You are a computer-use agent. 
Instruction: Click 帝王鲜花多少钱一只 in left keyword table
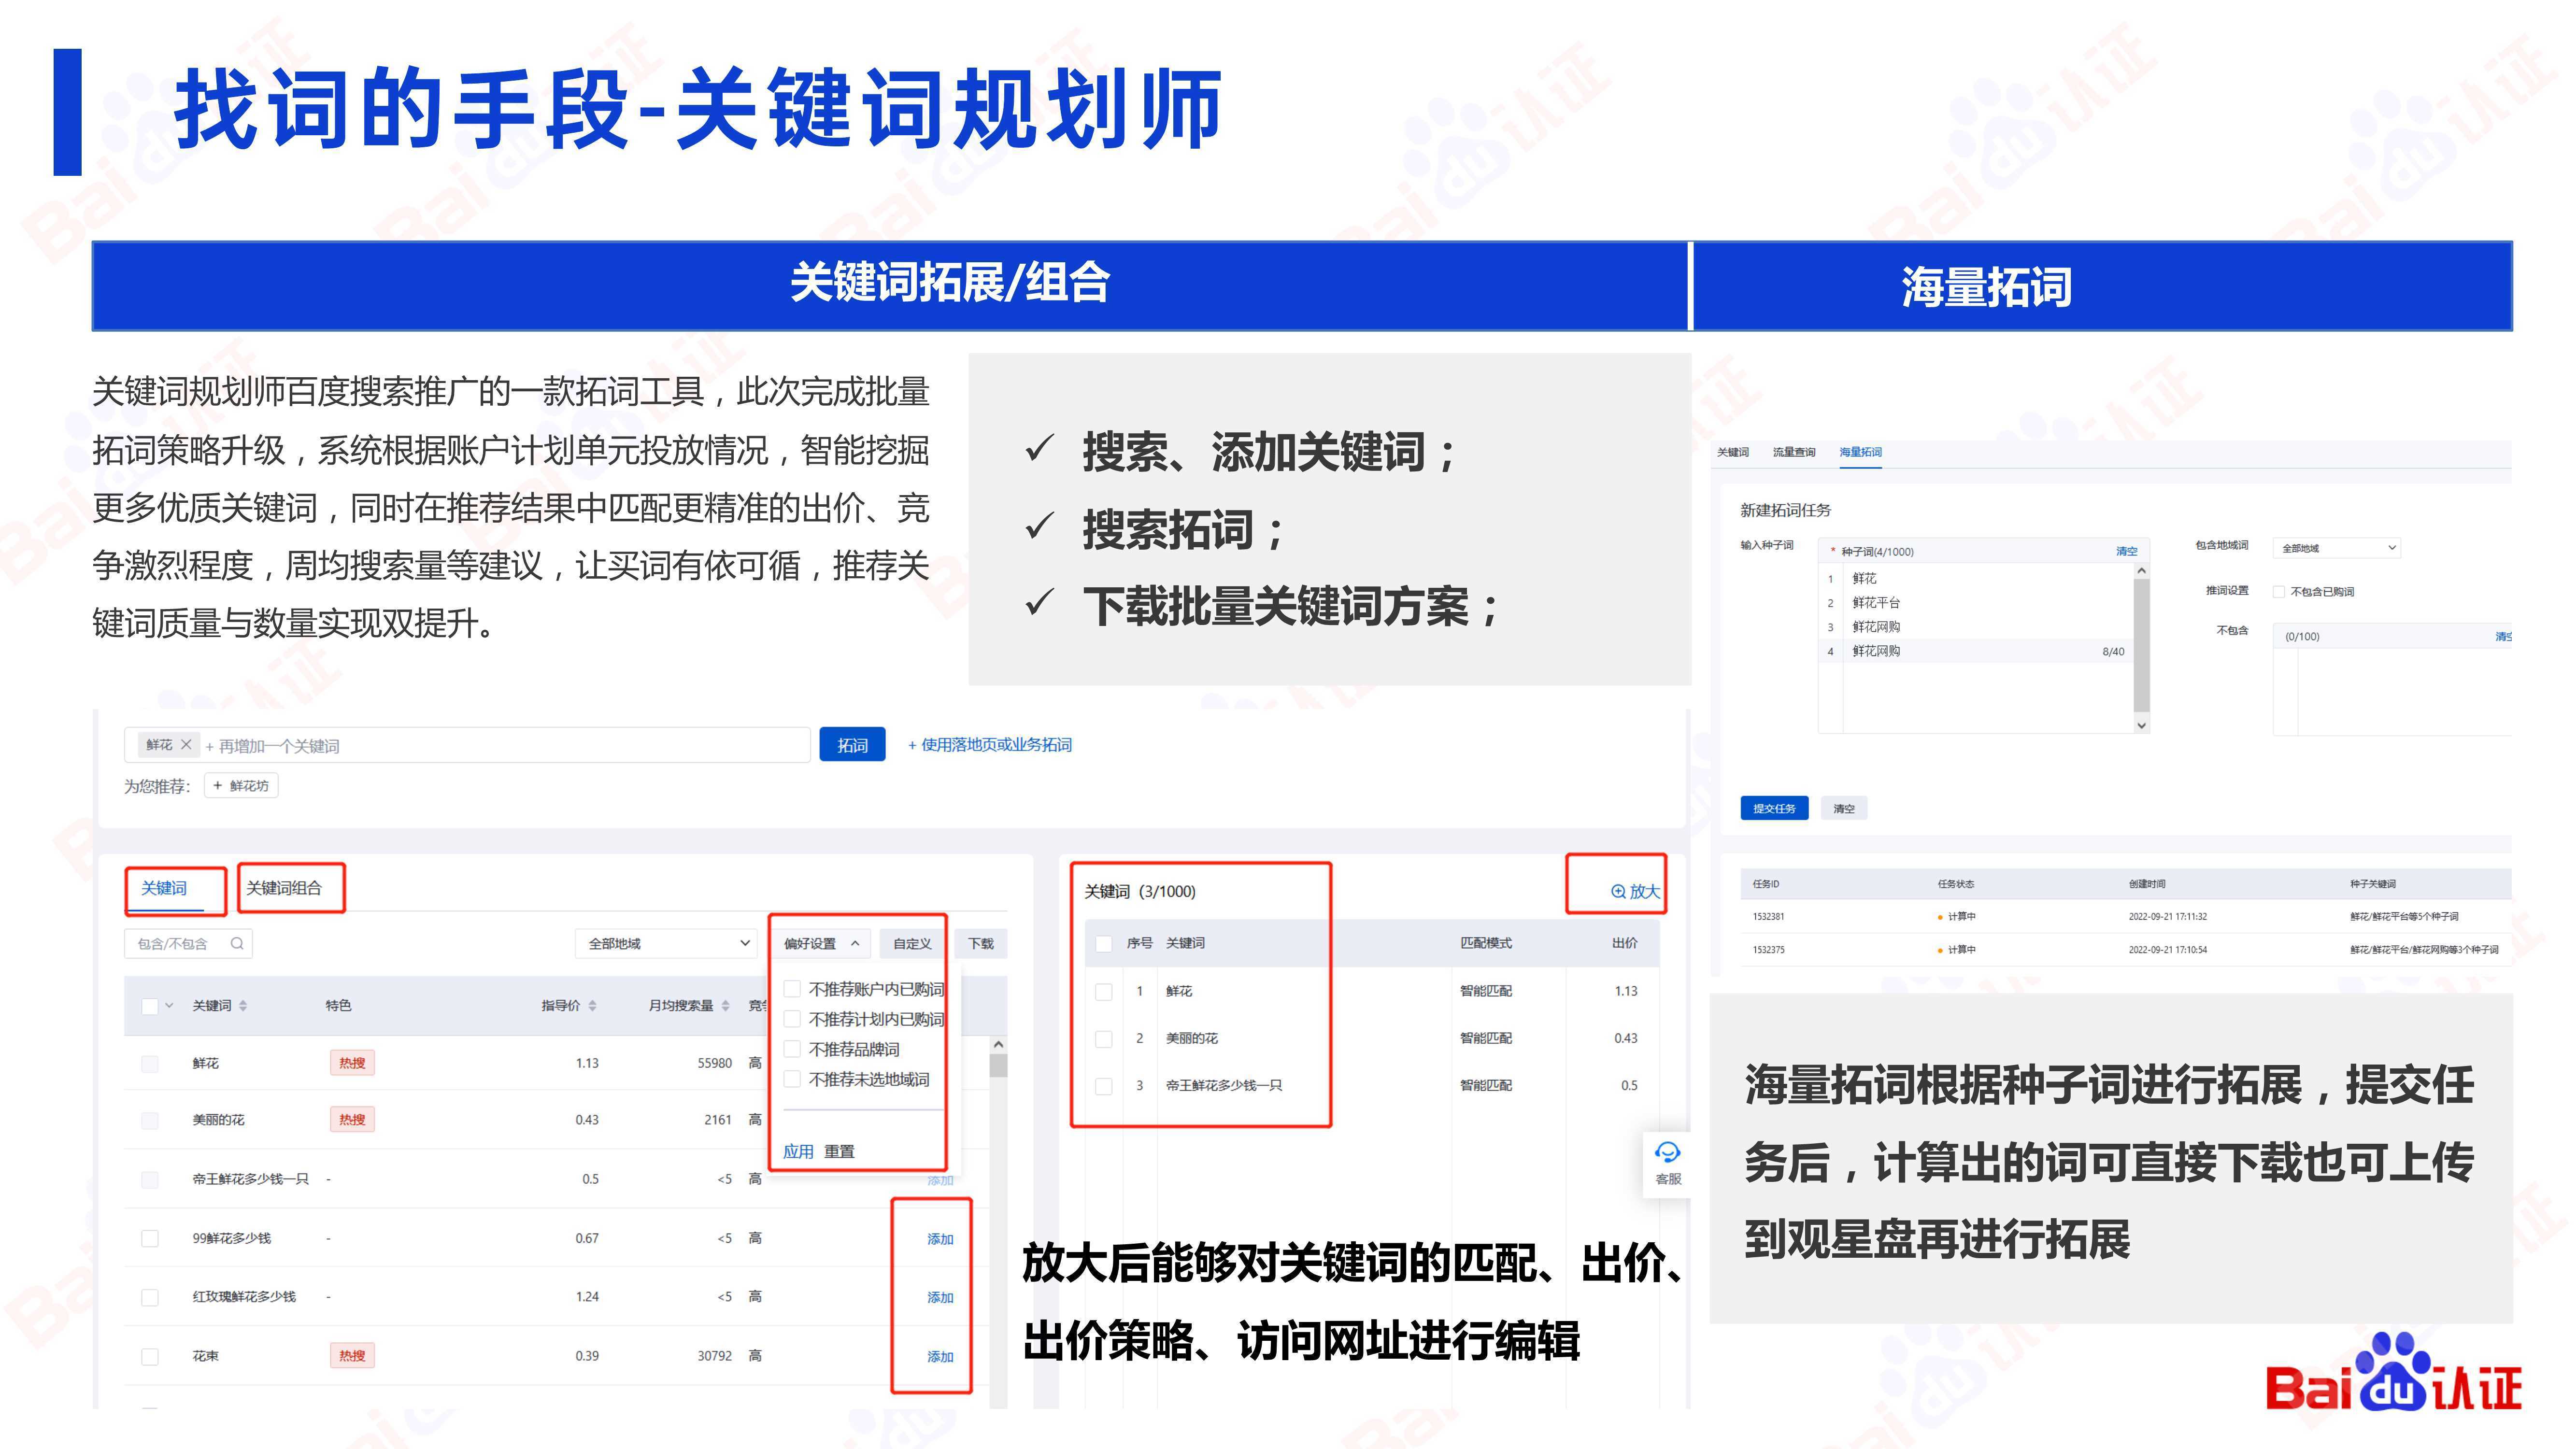coord(250,1179)
